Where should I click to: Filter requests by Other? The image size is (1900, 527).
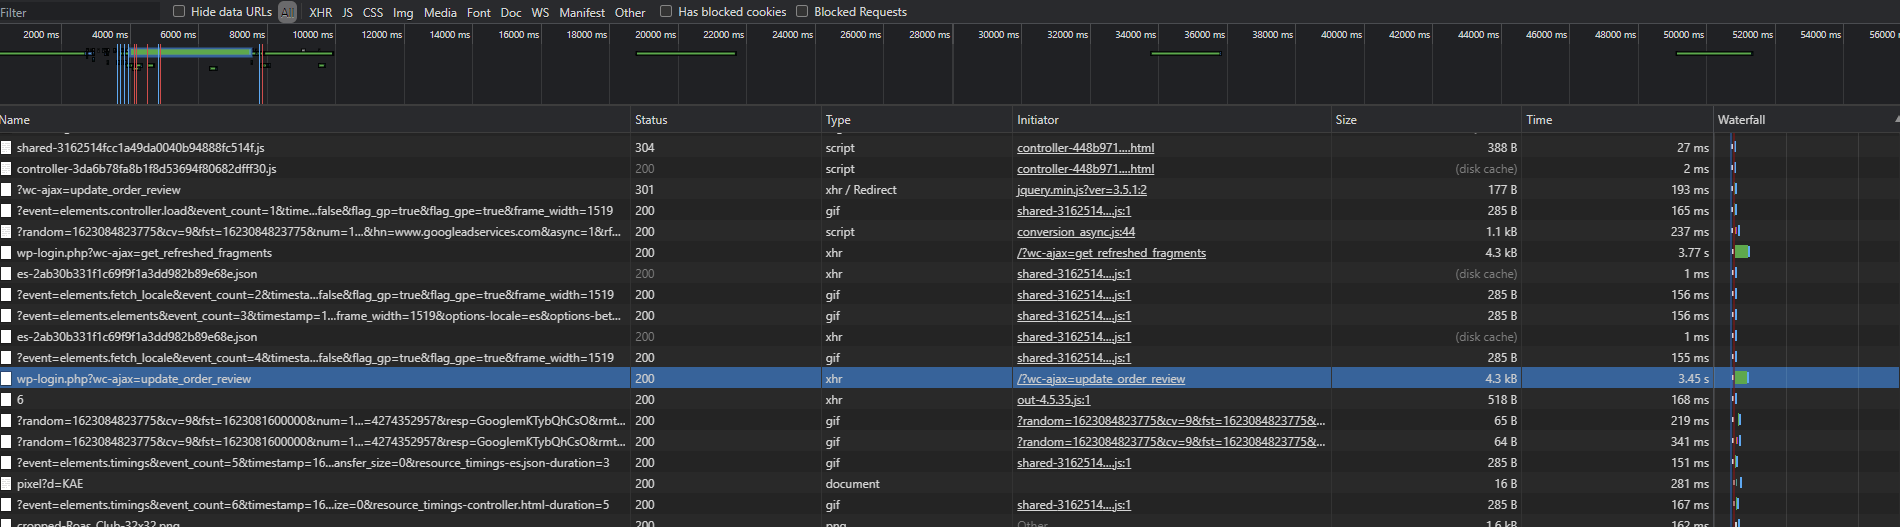click(x=630, y=12)
